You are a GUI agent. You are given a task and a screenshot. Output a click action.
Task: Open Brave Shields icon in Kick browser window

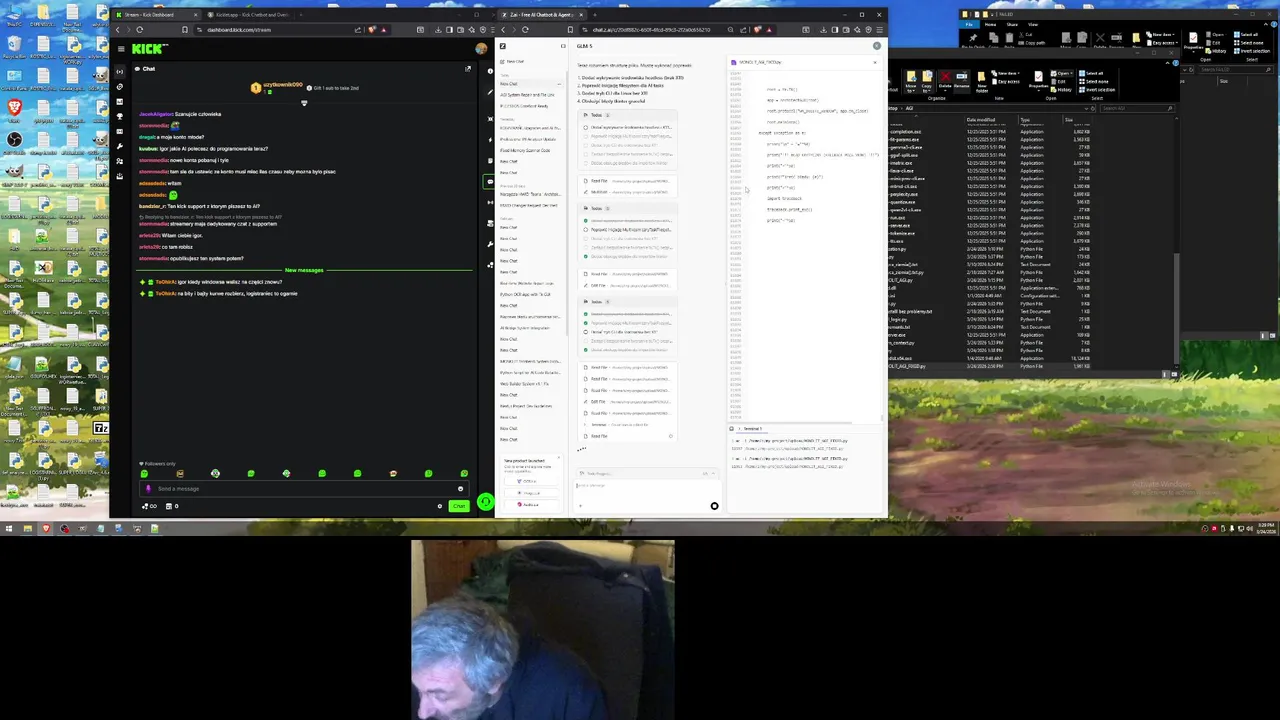(372, 30)
